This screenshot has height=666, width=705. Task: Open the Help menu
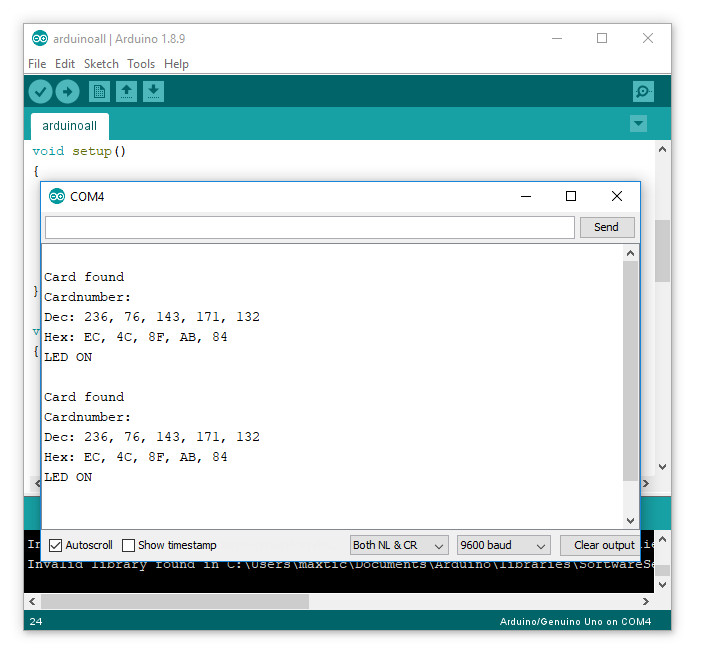pyautogui.click(x=176, y=64)
